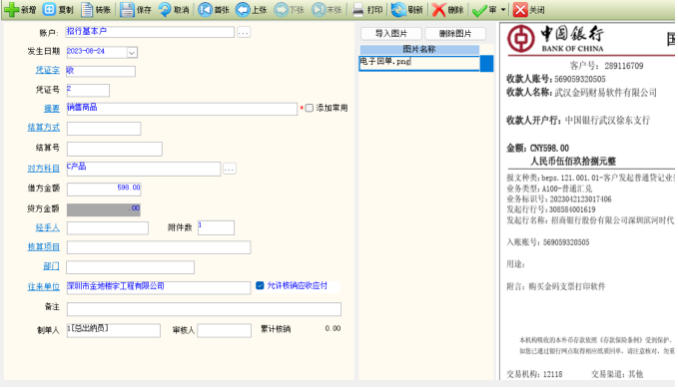Open the 对方科目 link
This screenshot has height=390, width=678.
(x=44, y=169)
